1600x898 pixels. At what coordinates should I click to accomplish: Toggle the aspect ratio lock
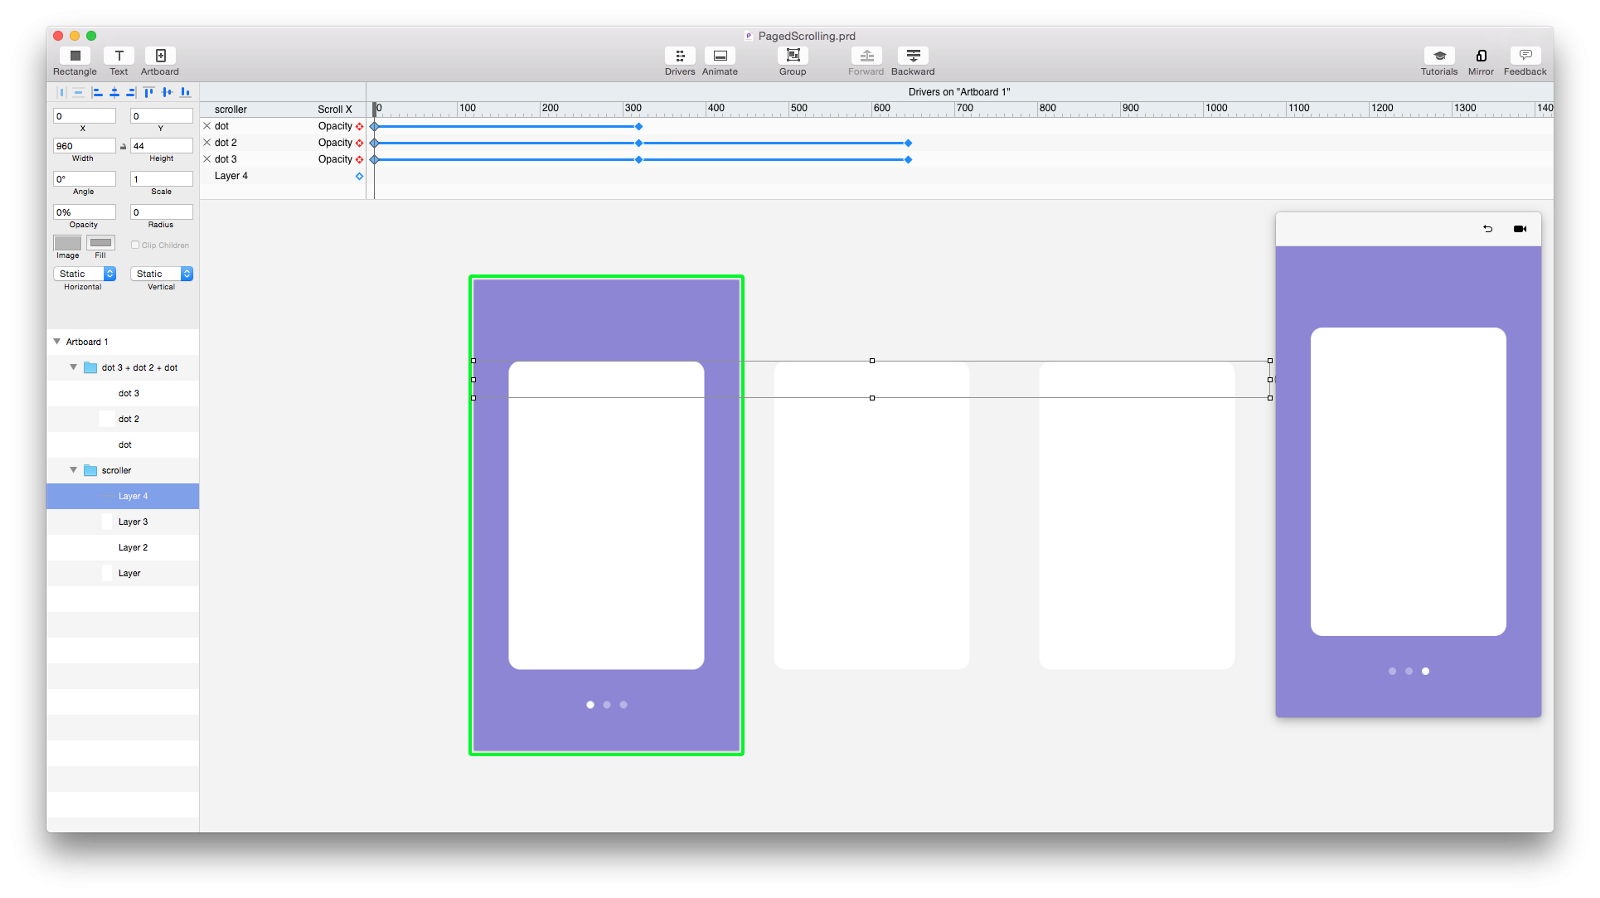(123, 146)
